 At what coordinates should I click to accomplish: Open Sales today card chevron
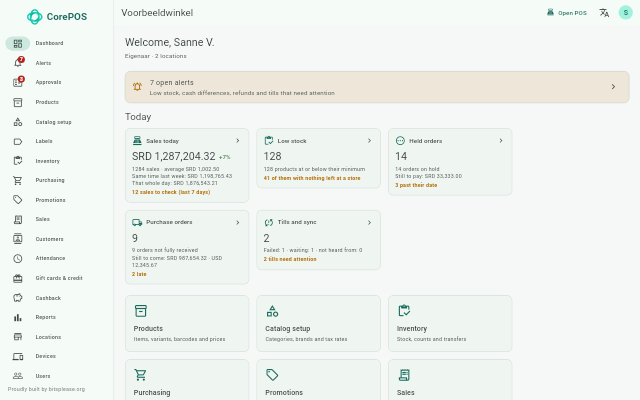pyautogui.click(x=238, y=141)
